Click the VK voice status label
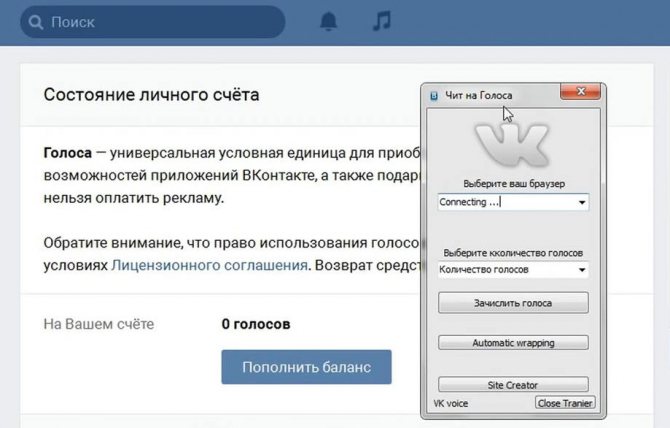670x428 pixels. (x=451, y=404)
